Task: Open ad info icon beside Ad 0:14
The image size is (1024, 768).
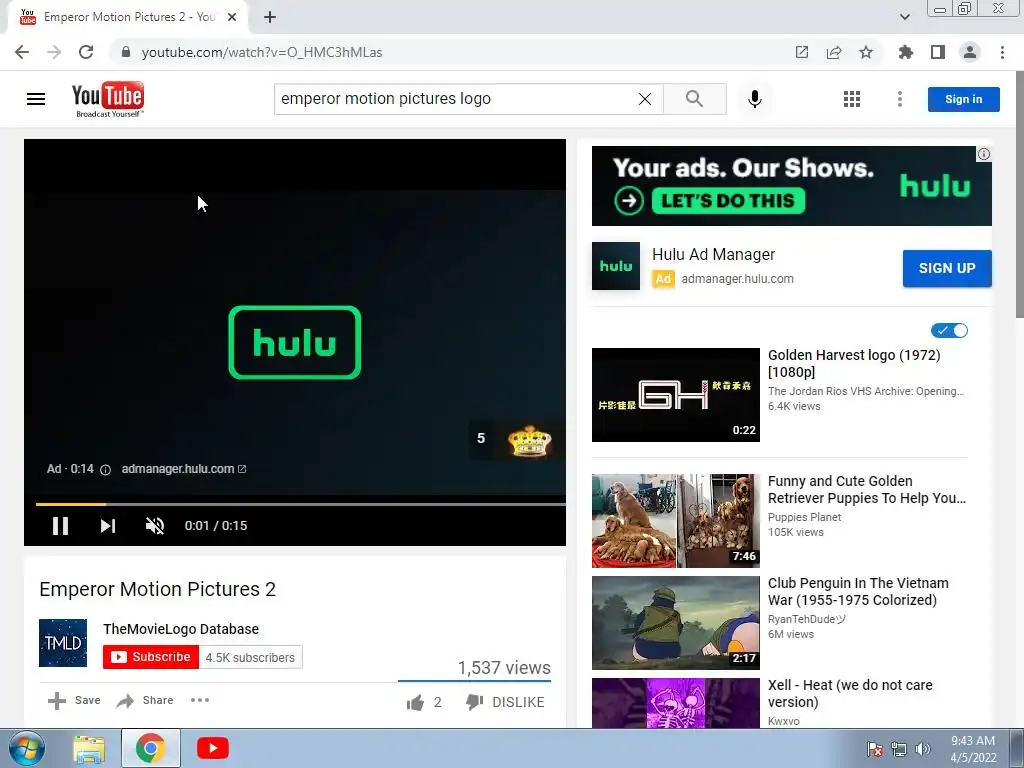Action: coord(105,470)
